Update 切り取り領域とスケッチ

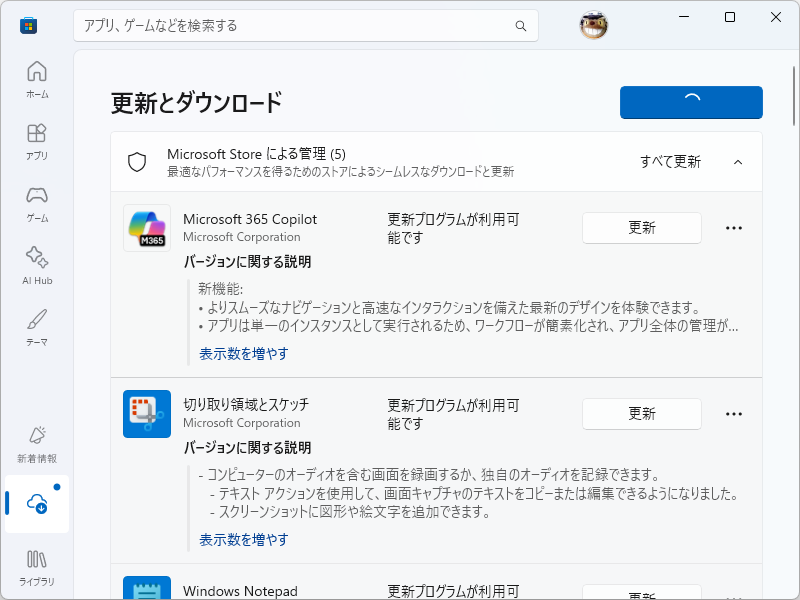642,414
